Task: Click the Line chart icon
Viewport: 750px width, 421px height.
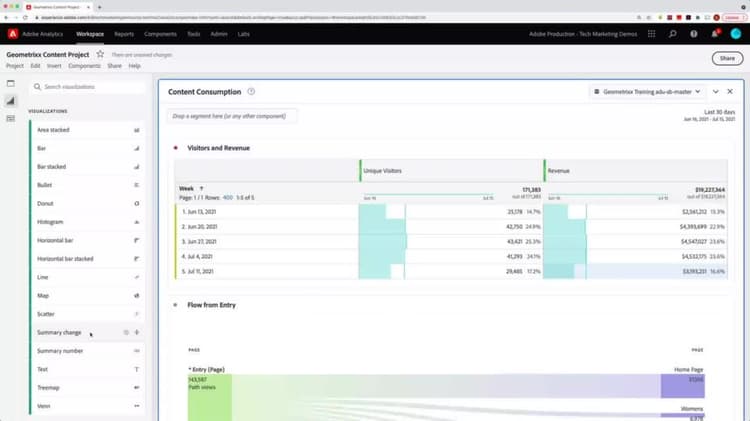Action: click(137, 277)
